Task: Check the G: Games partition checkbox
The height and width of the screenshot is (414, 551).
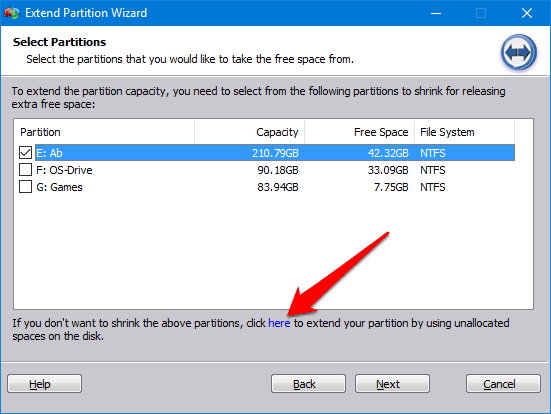Action: (25, 186)
